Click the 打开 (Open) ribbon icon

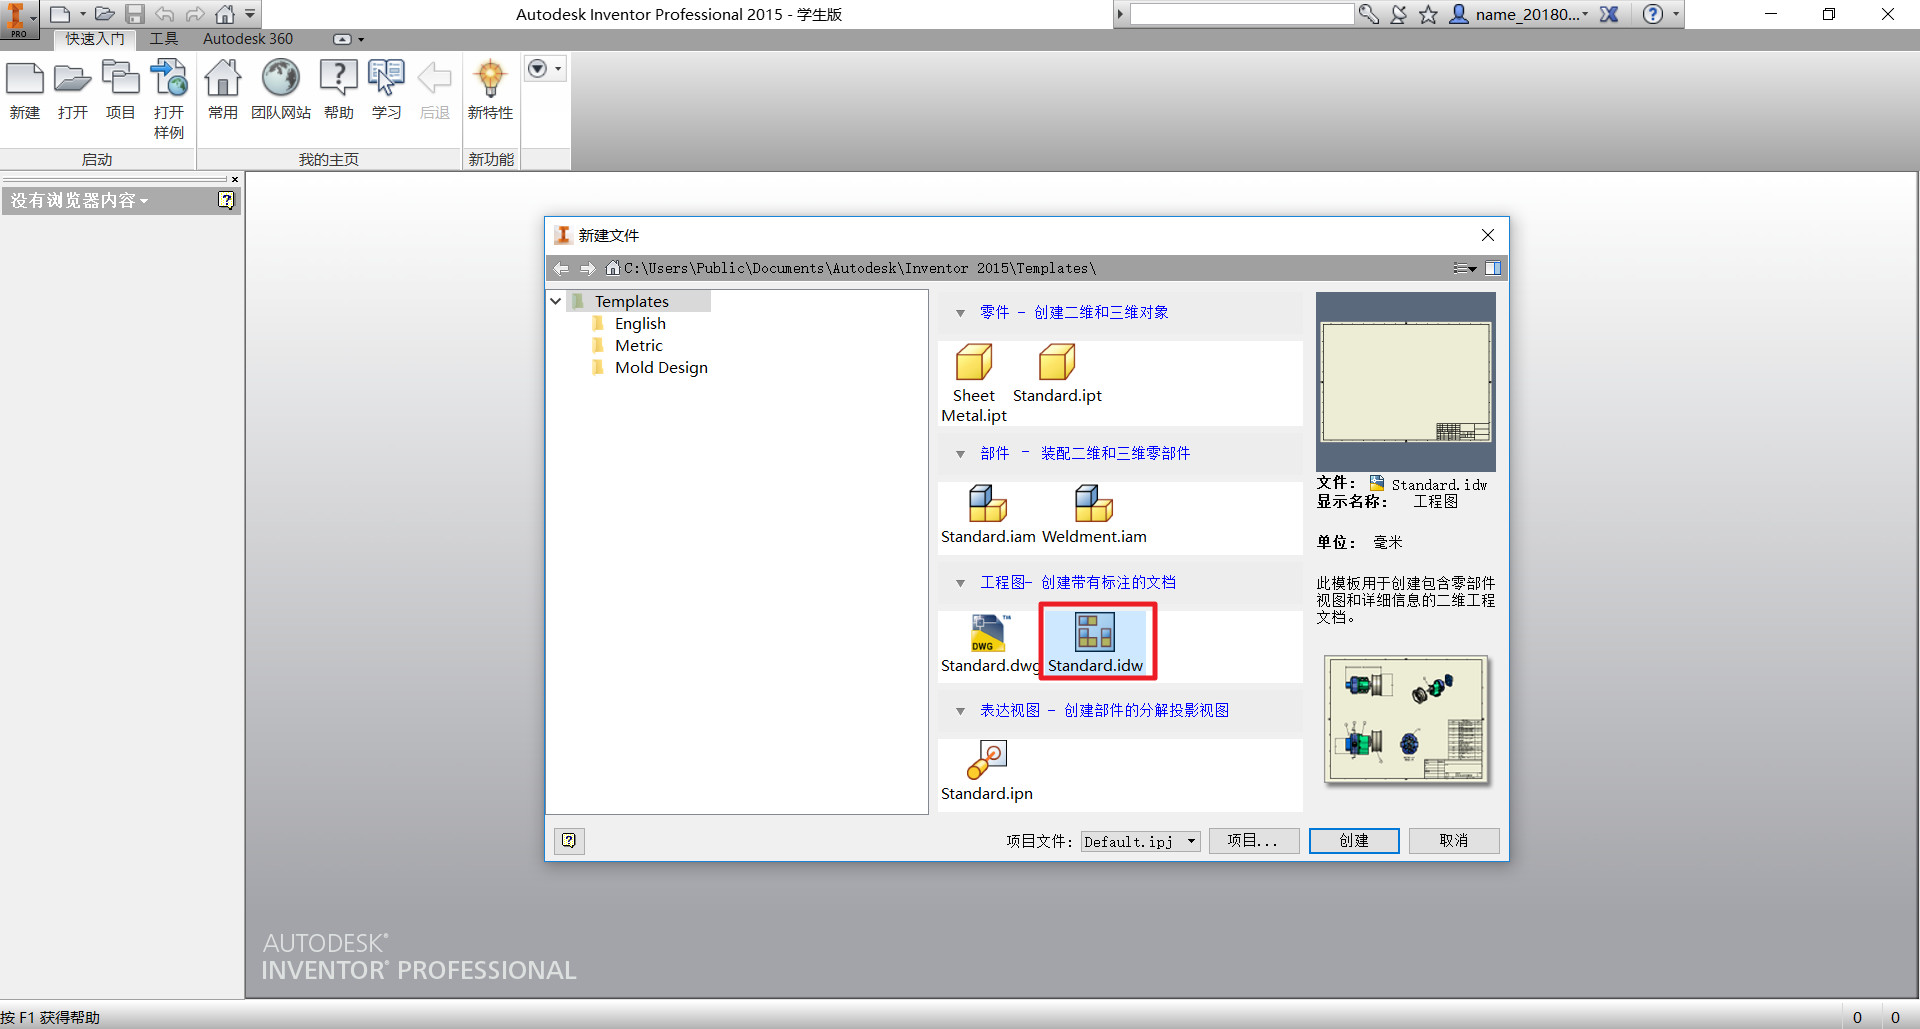pyautogui.click(x=72, y=90)
